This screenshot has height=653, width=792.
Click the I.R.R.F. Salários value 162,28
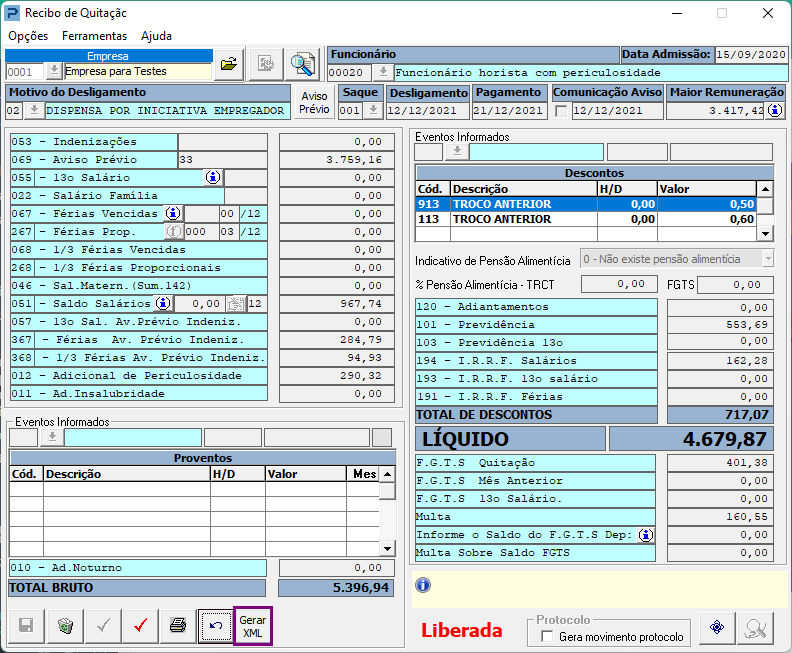[720, 361]
